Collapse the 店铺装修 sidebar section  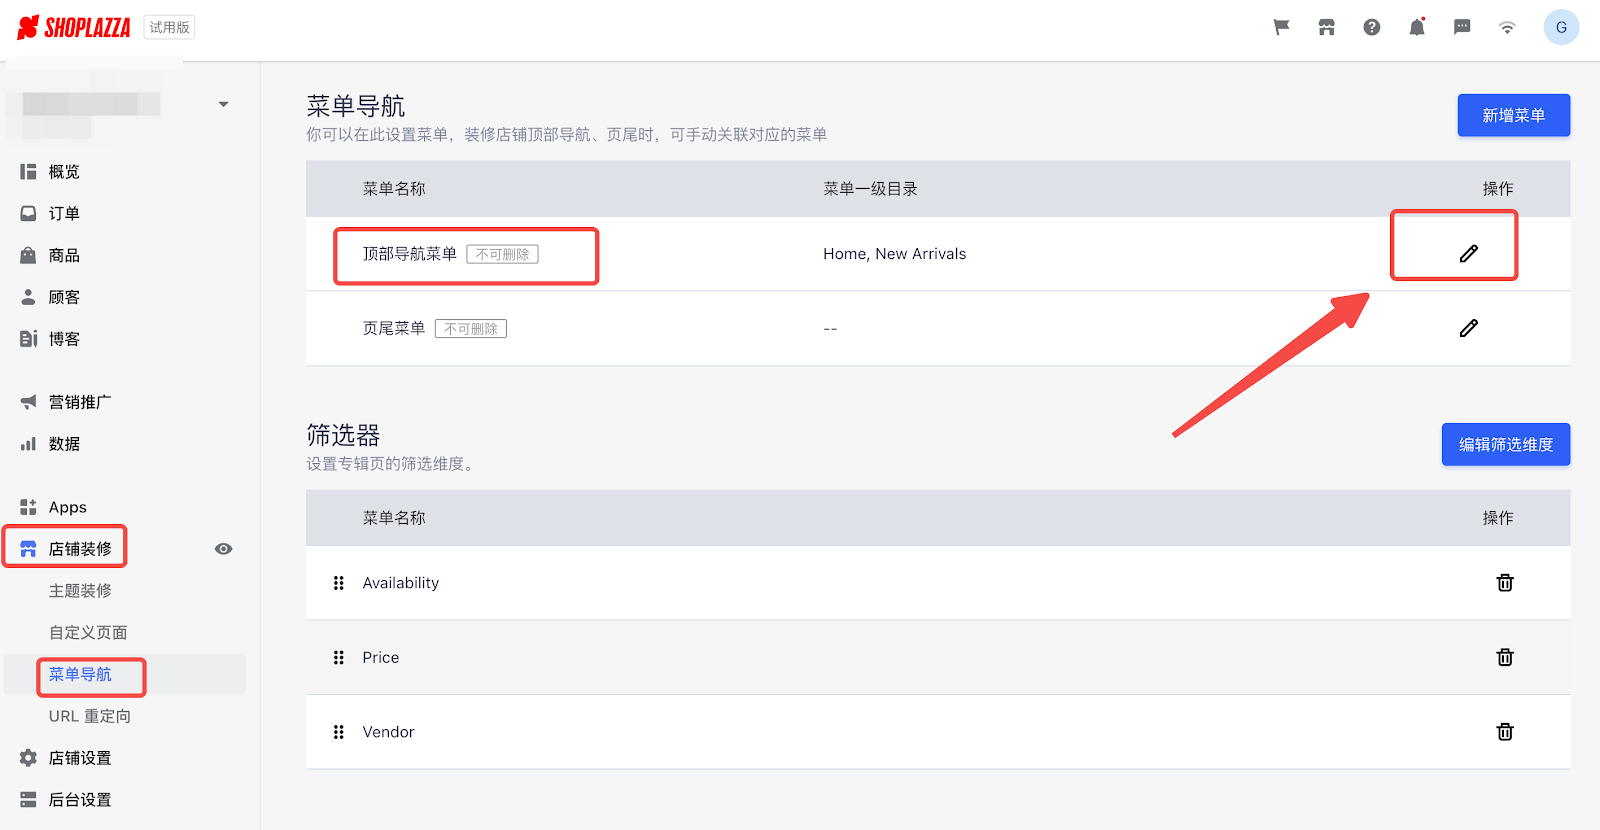[66, 549]
